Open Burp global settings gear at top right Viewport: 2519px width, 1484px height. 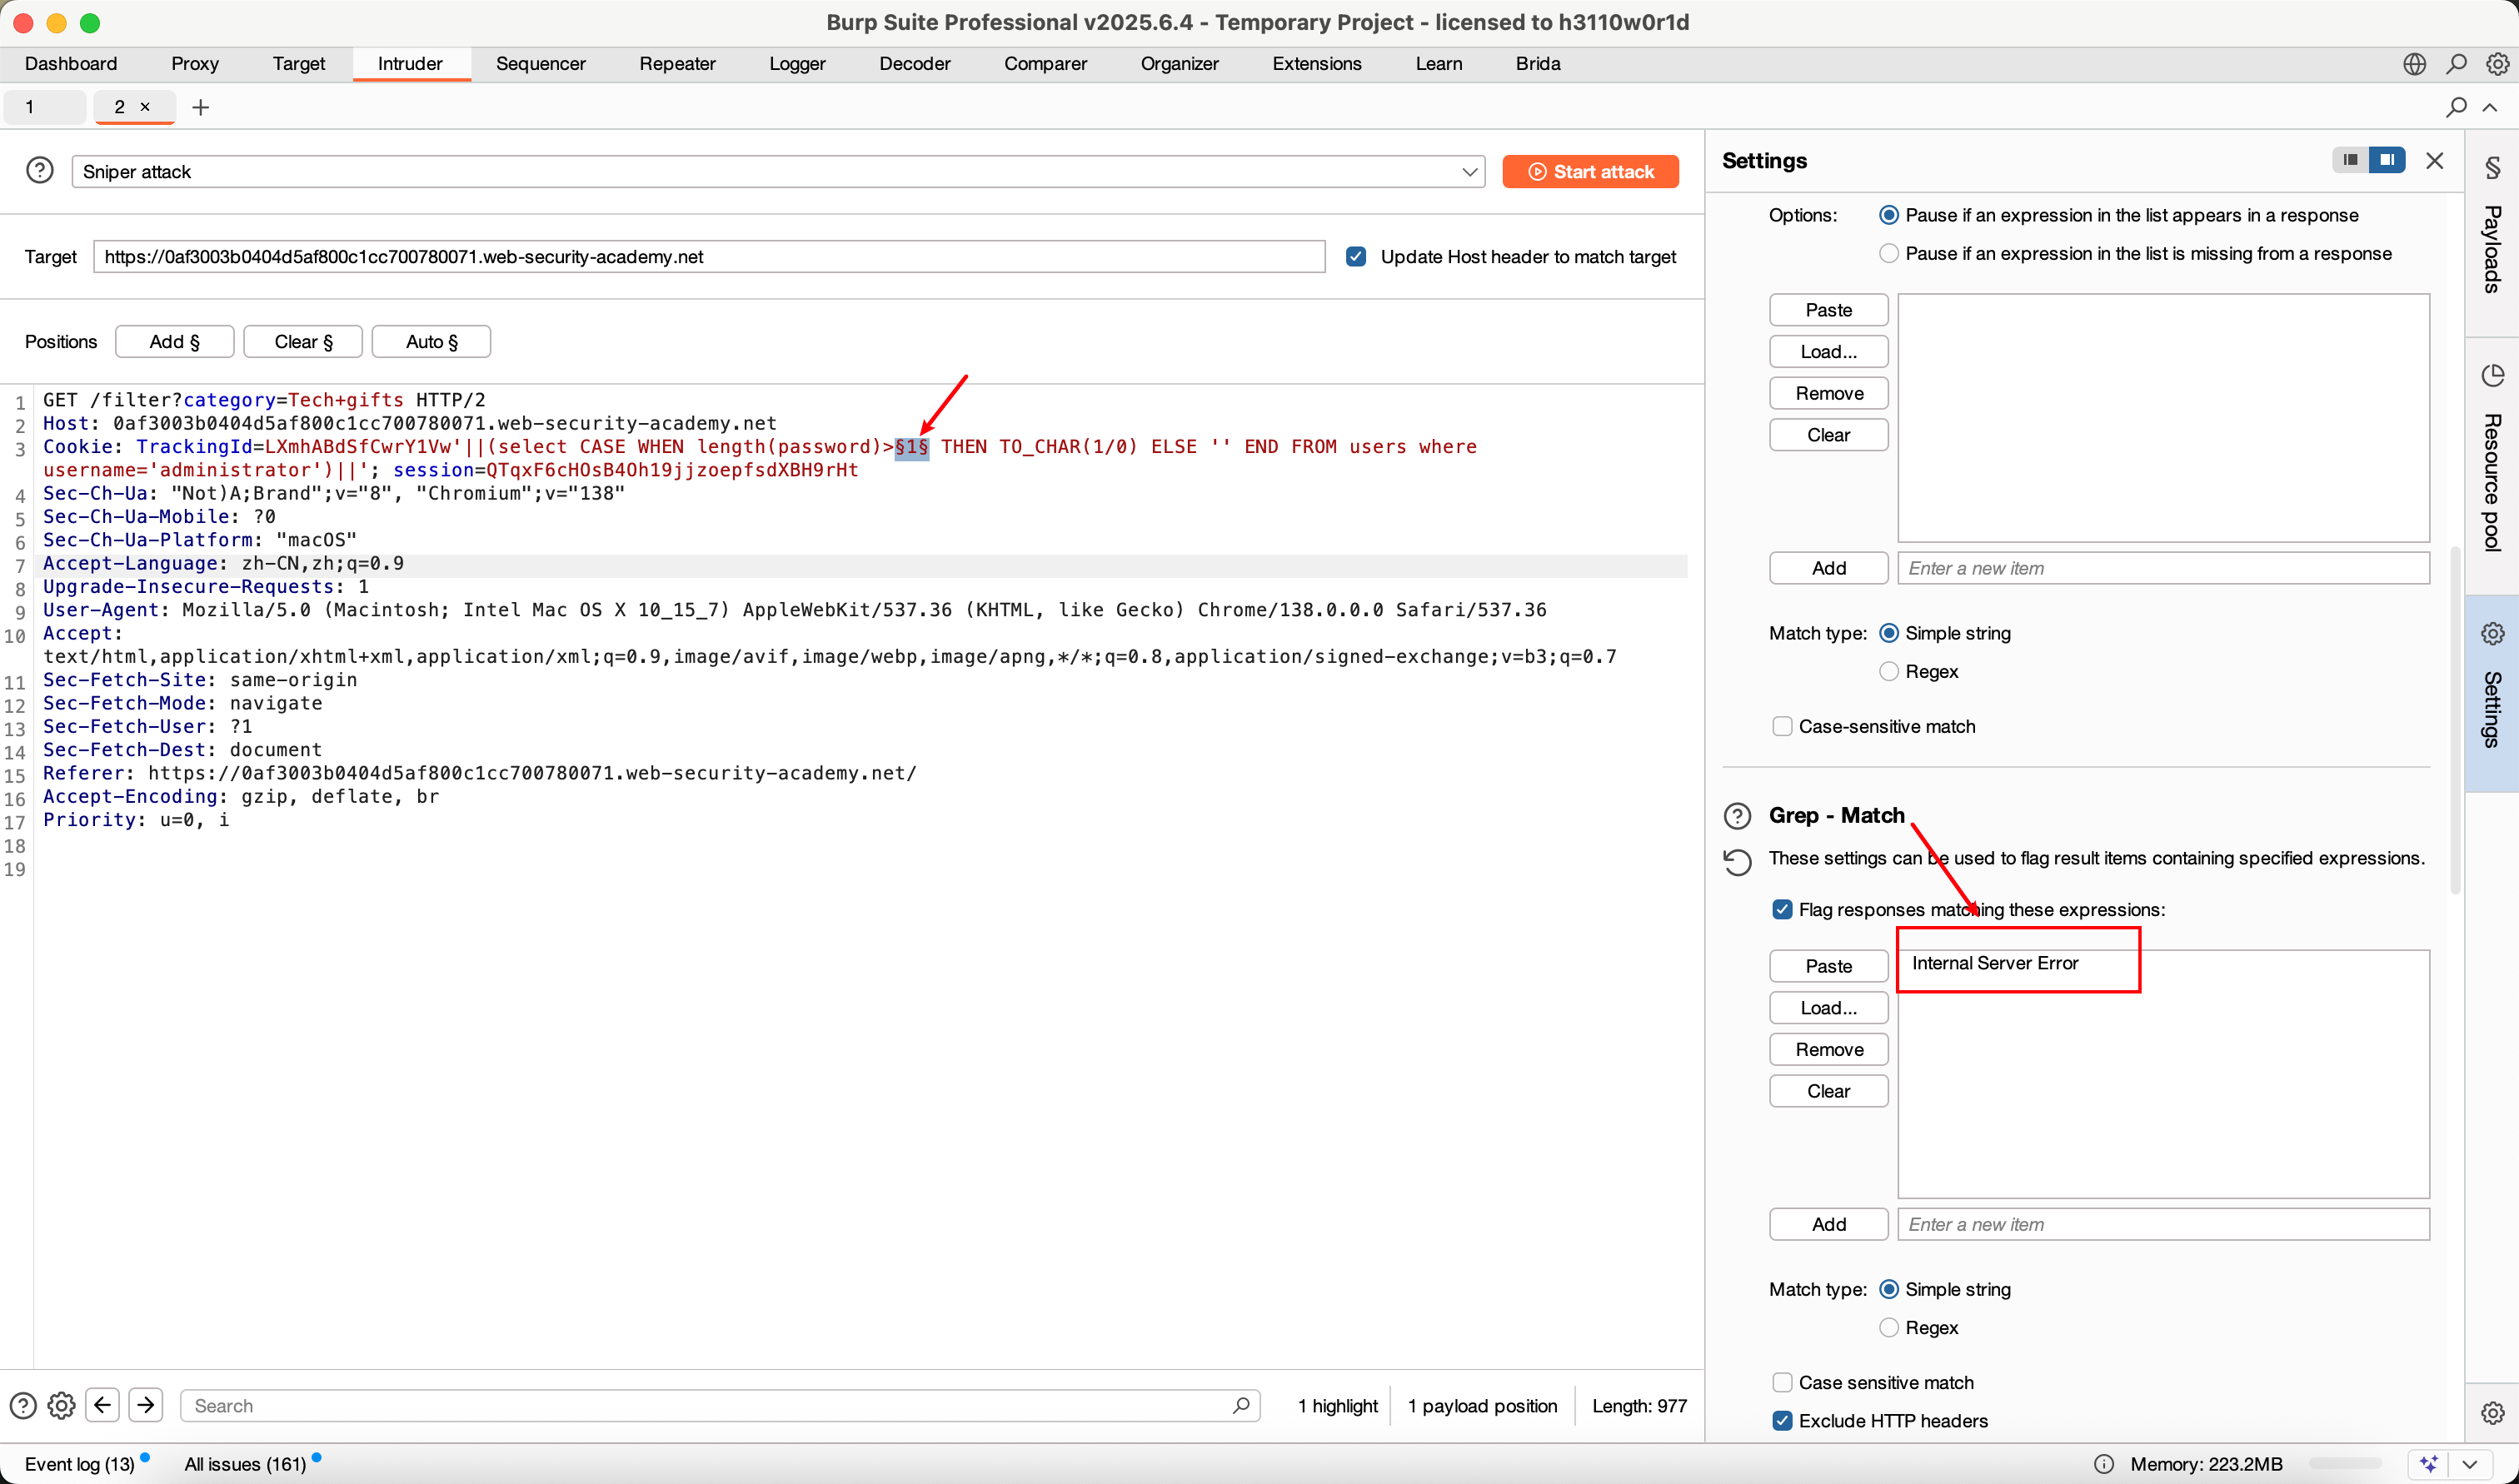tap(2497, 64)
